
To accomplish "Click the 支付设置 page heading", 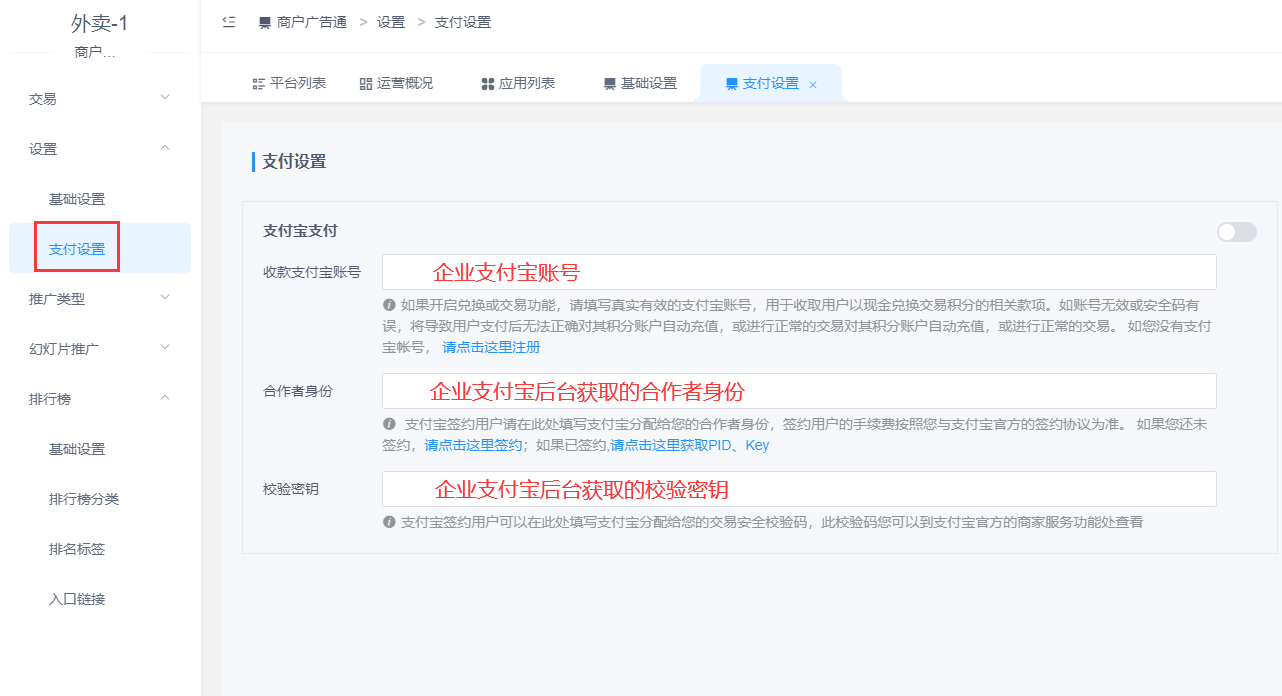I will point(294,161).
